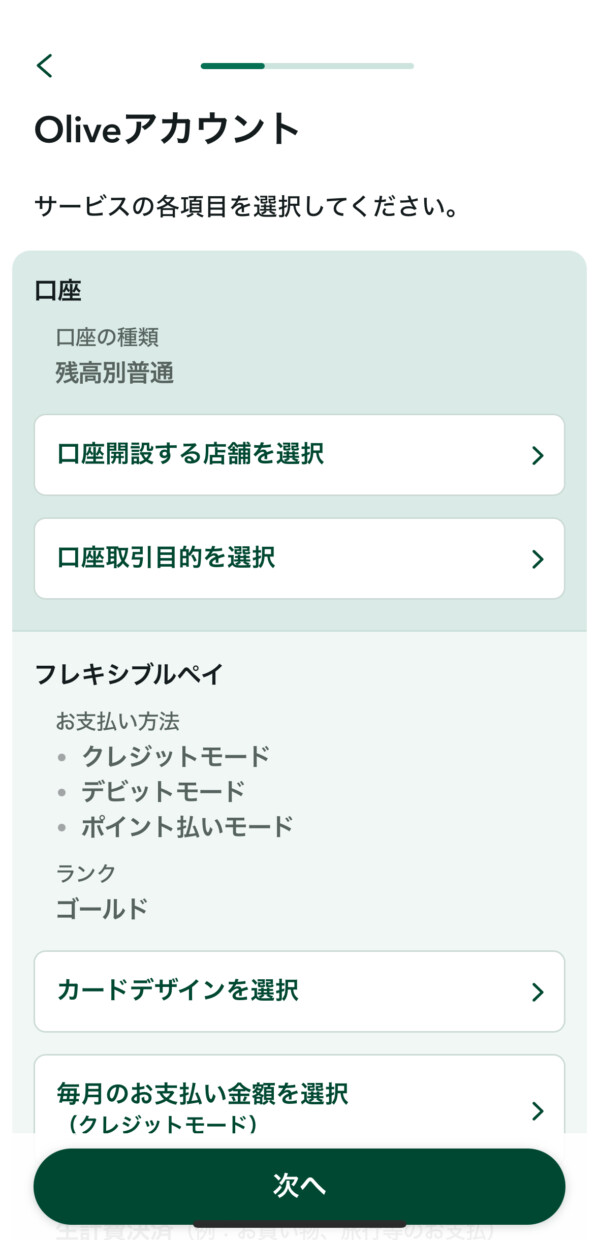
Task: Click the step progress bar at top
Action: coord(307,66)
